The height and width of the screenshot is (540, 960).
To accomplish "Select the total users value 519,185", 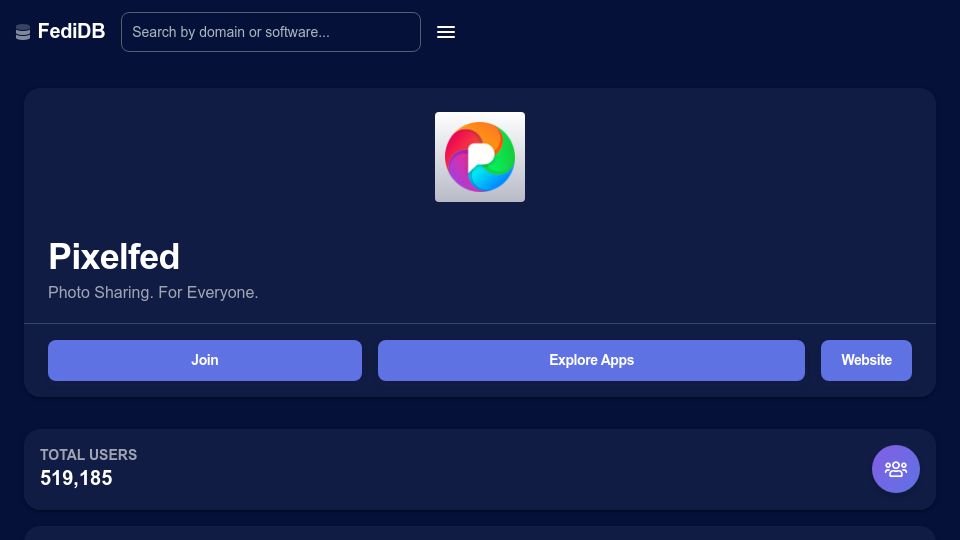I will pos(77,478).
